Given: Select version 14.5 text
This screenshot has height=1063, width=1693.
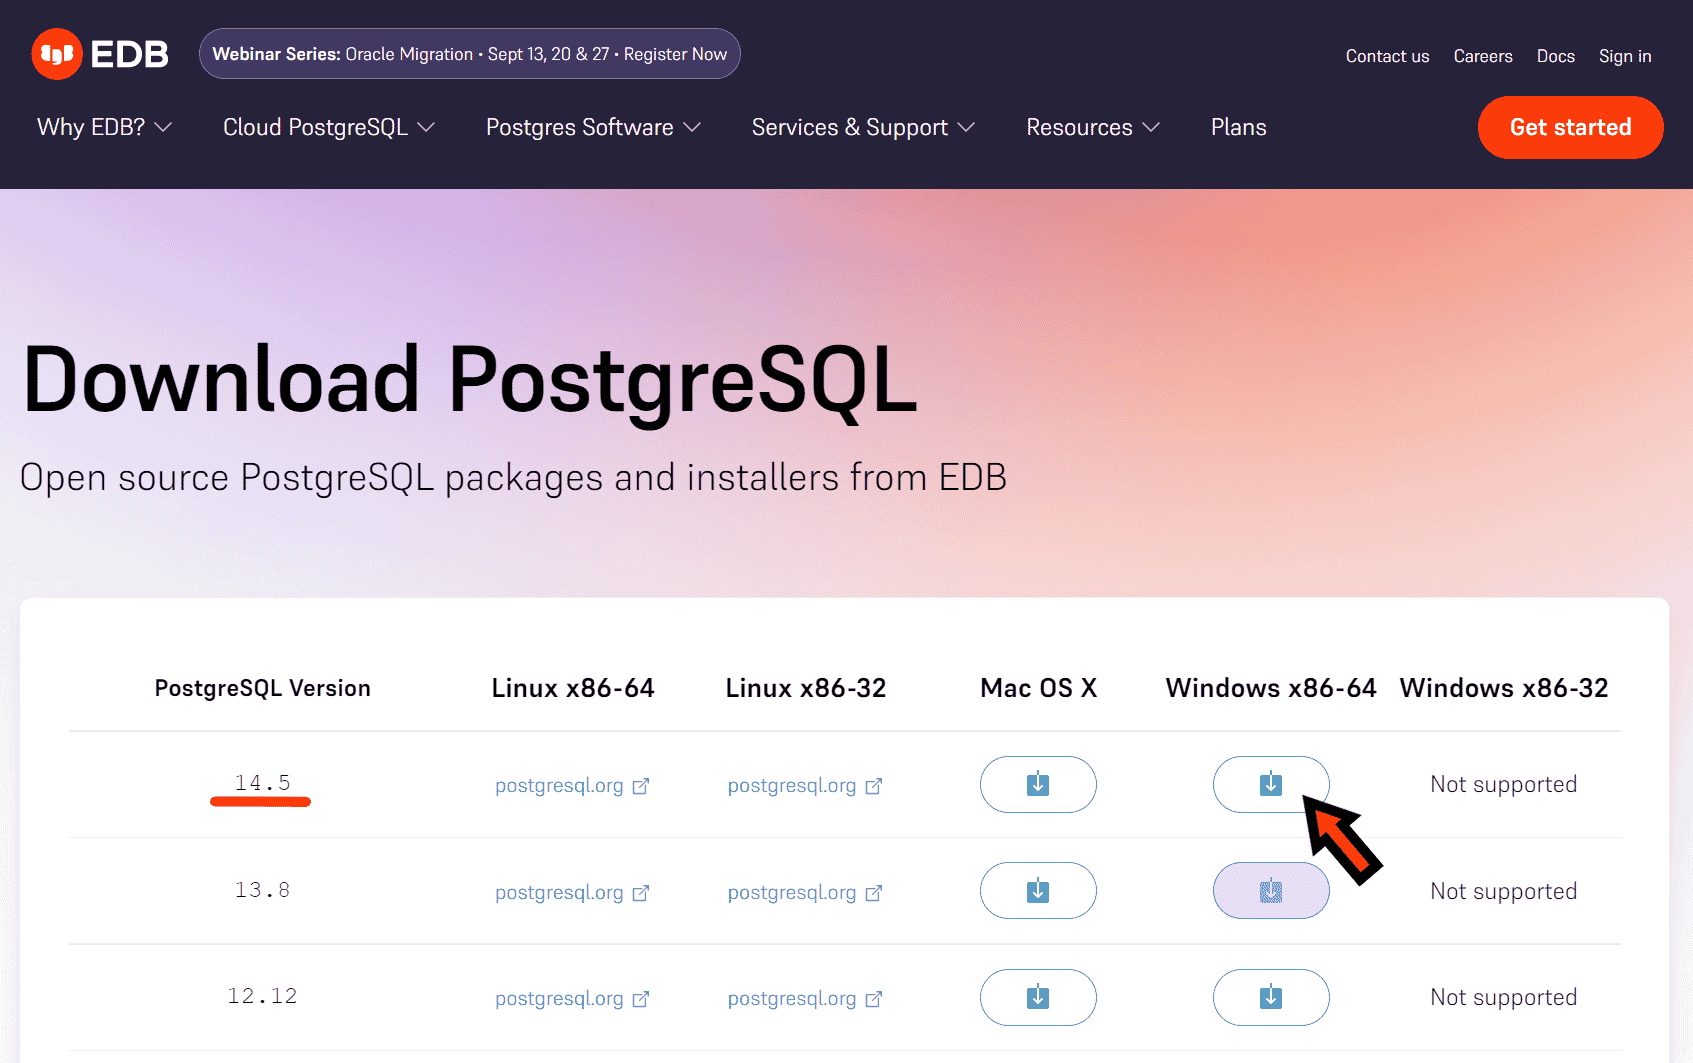Looking at the screenshot, I should tap(262, 782).
